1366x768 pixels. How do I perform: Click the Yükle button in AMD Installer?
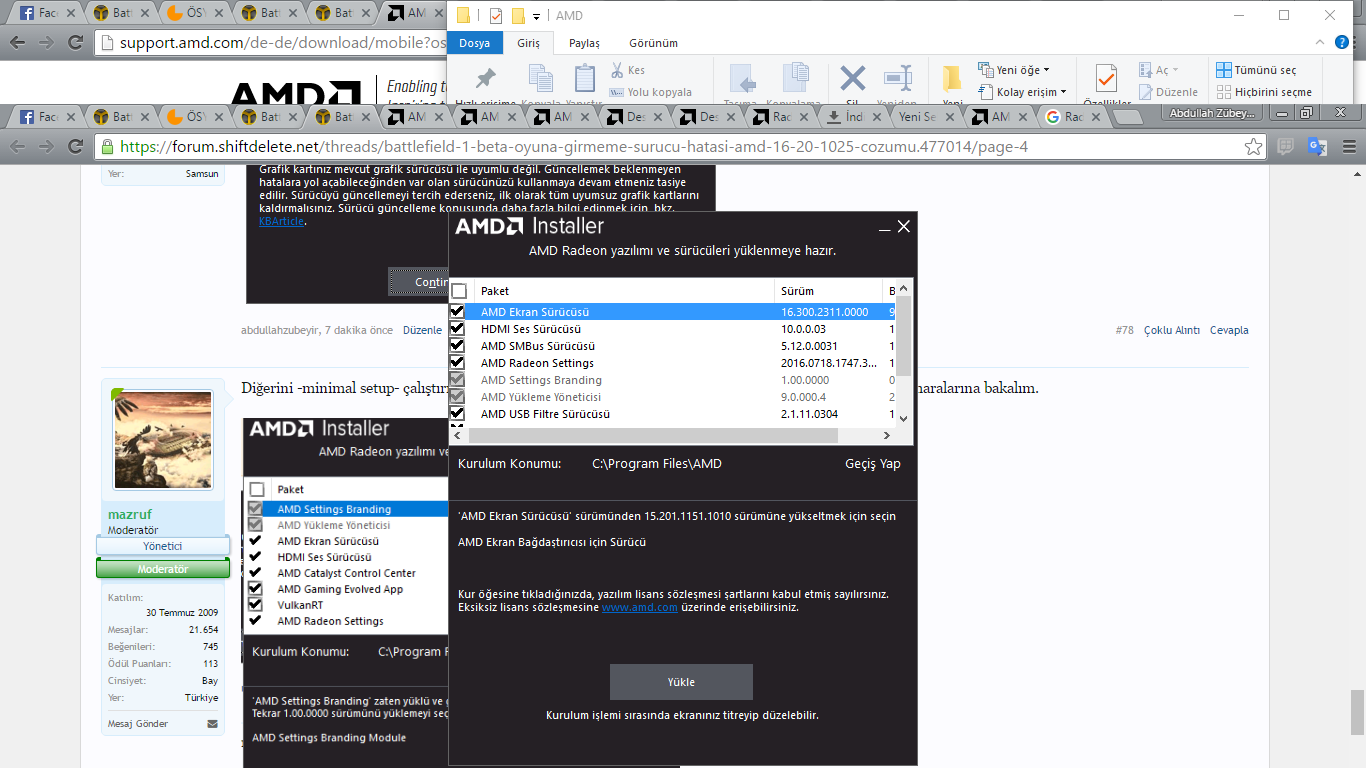[x=681, y=682]
